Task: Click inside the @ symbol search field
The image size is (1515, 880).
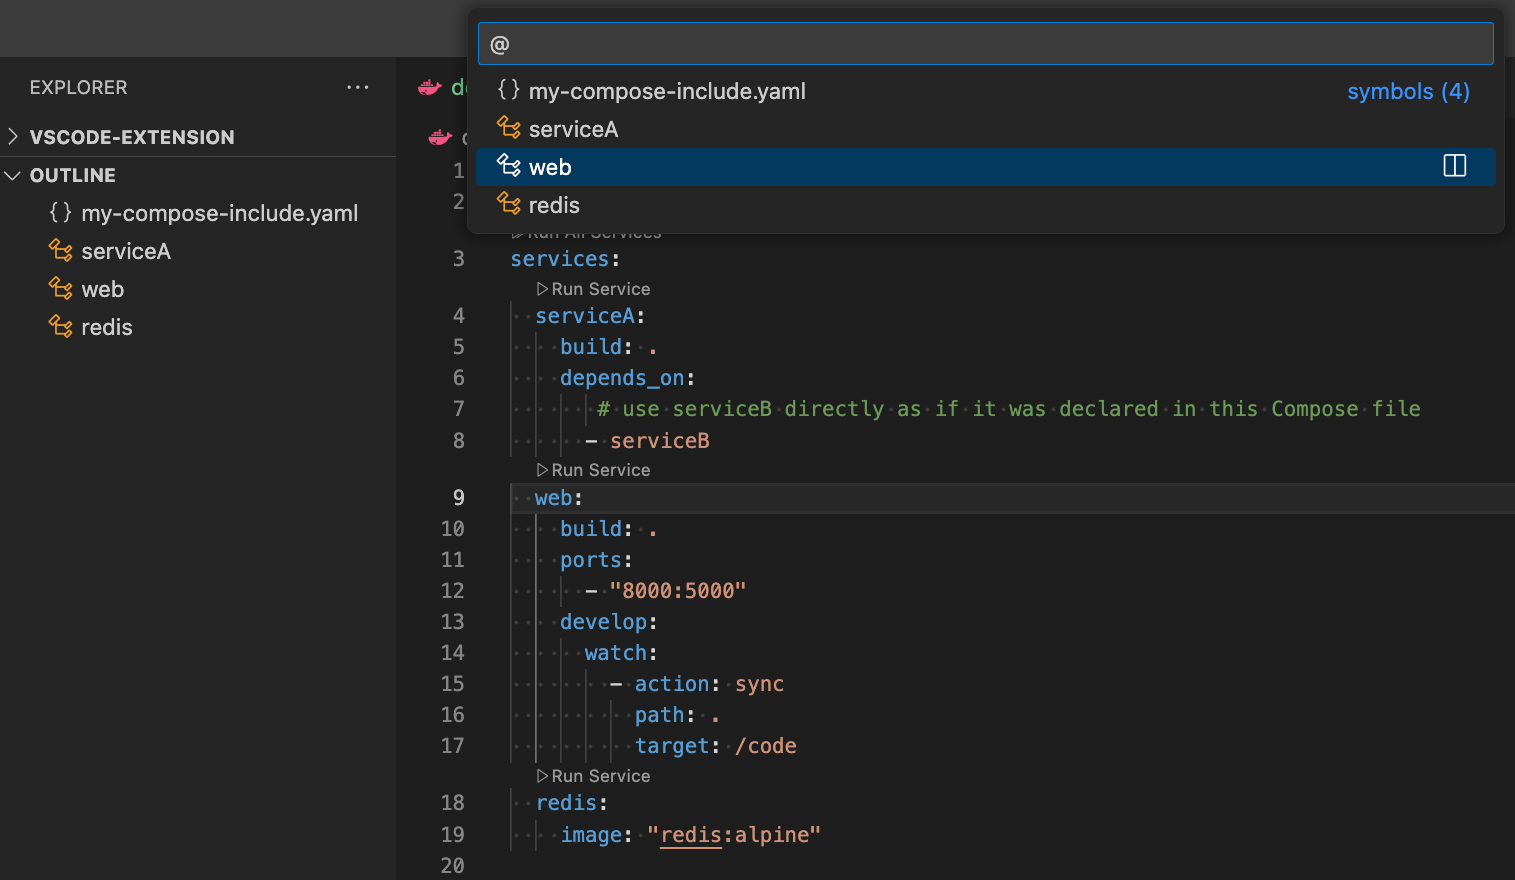Action: [985, 43]
